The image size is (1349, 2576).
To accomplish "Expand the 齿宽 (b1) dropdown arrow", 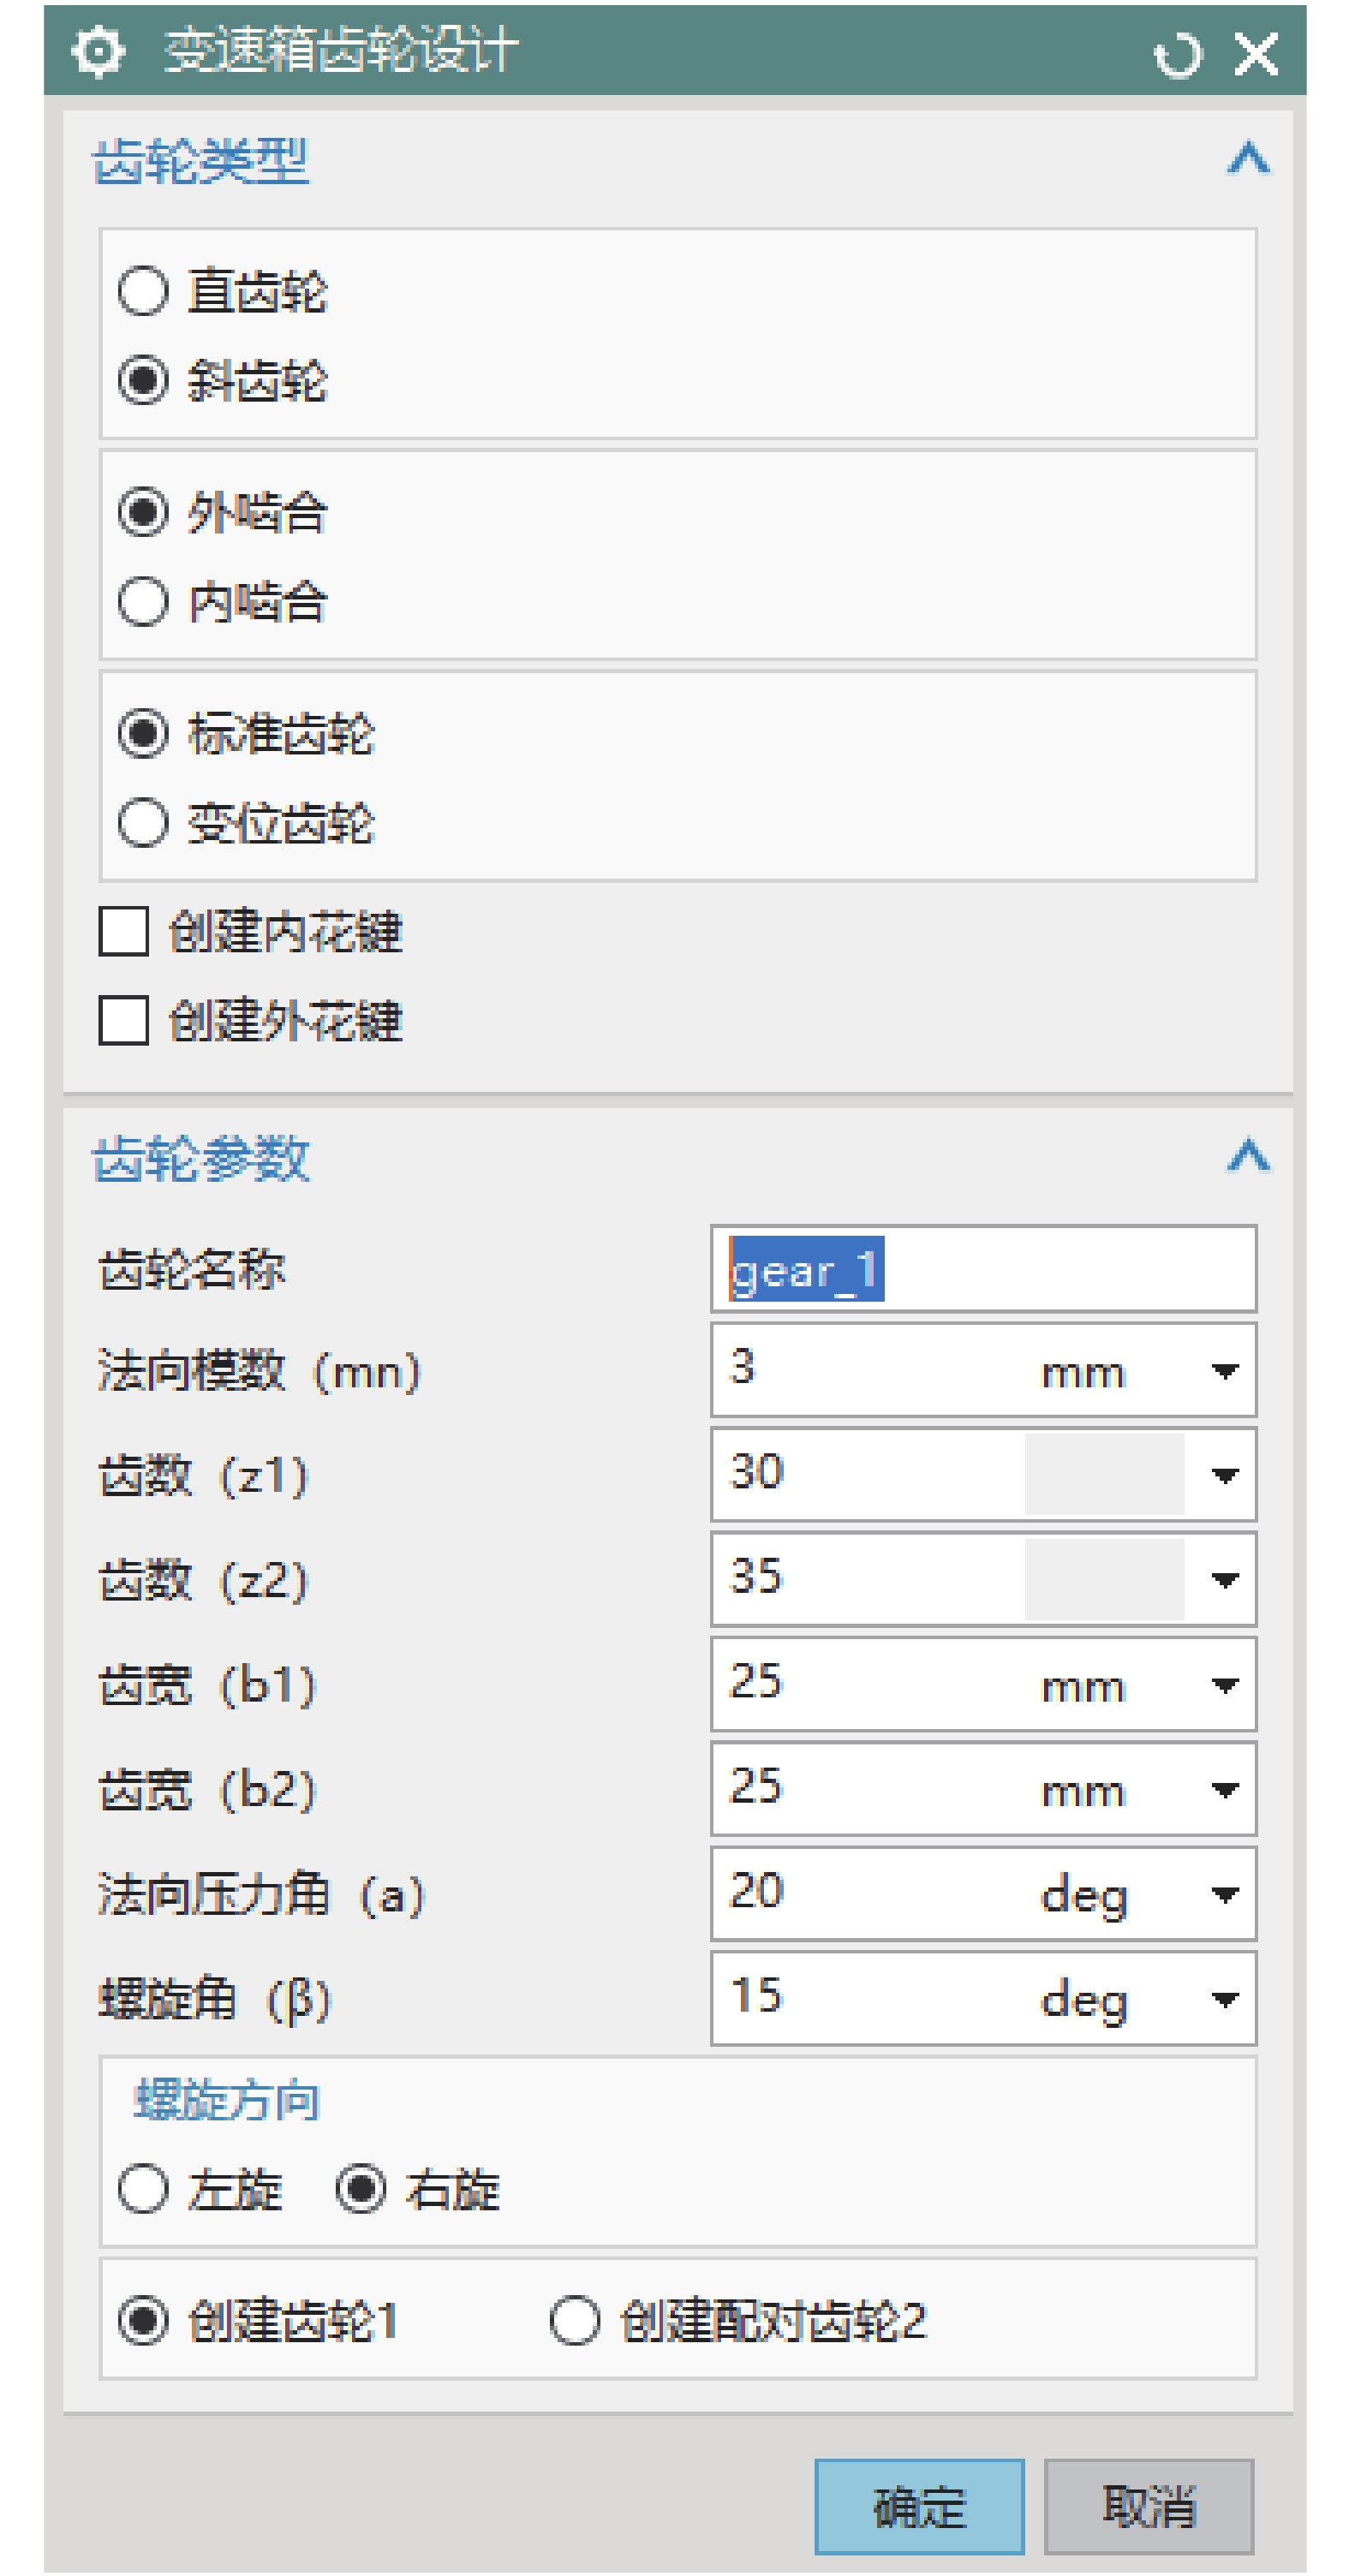I will tap(1225, 1685).
